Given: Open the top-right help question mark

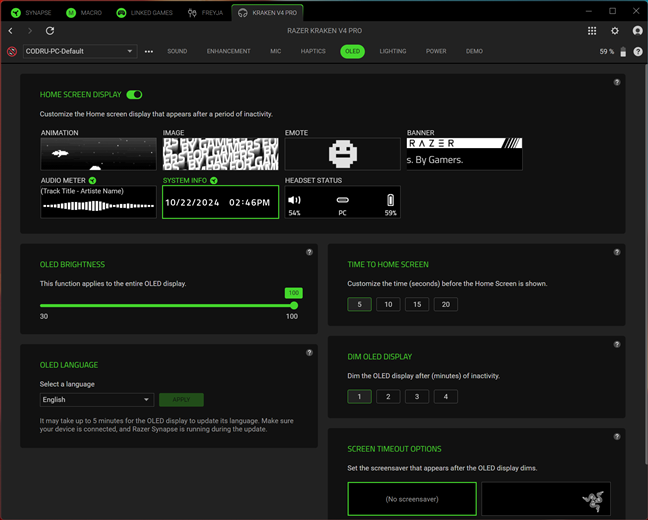Looking at the screenshot, I should [638, 51].
